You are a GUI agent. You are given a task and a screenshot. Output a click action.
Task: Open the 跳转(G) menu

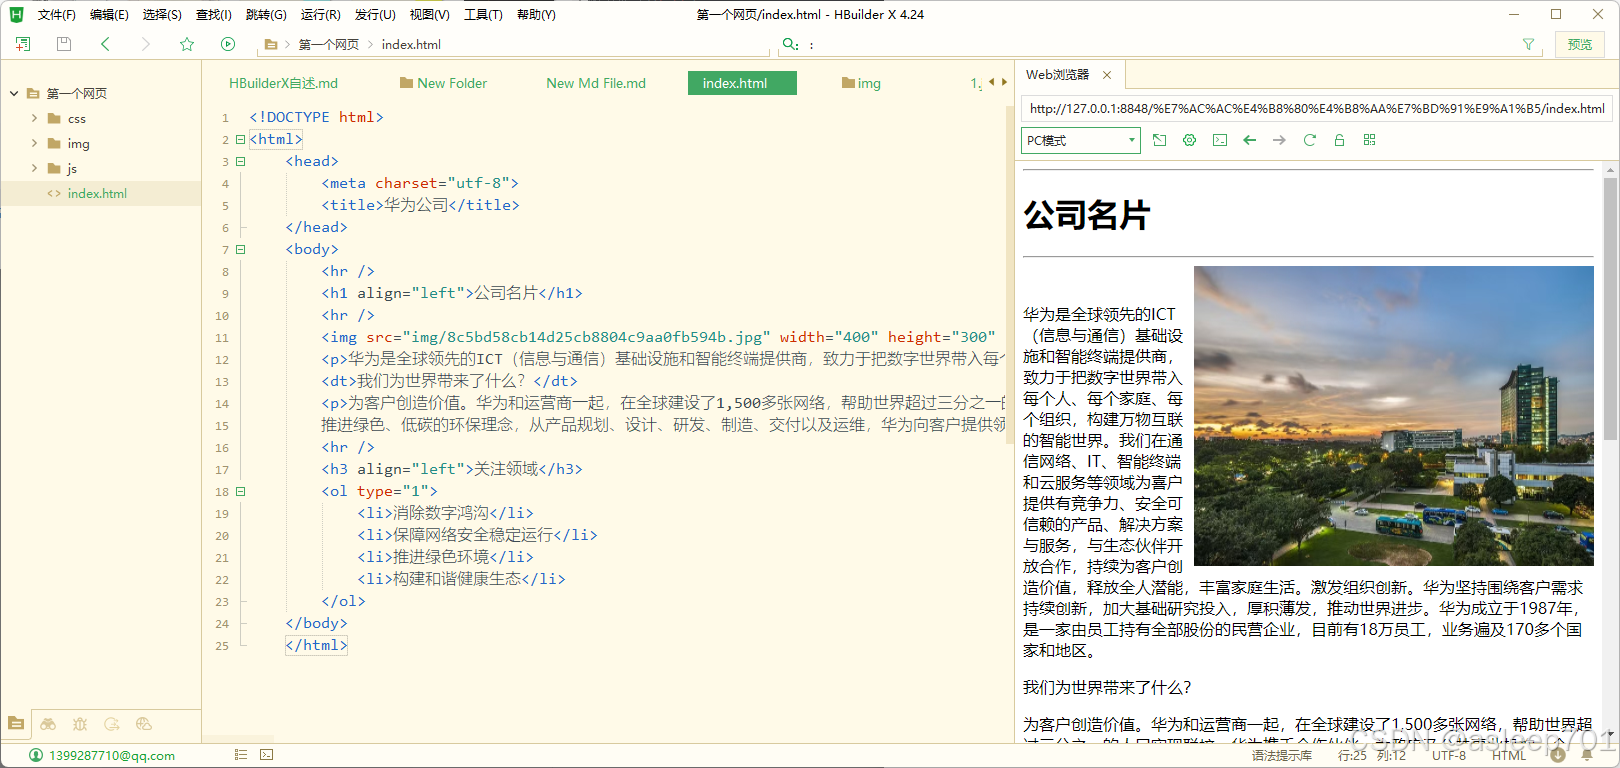266,15
